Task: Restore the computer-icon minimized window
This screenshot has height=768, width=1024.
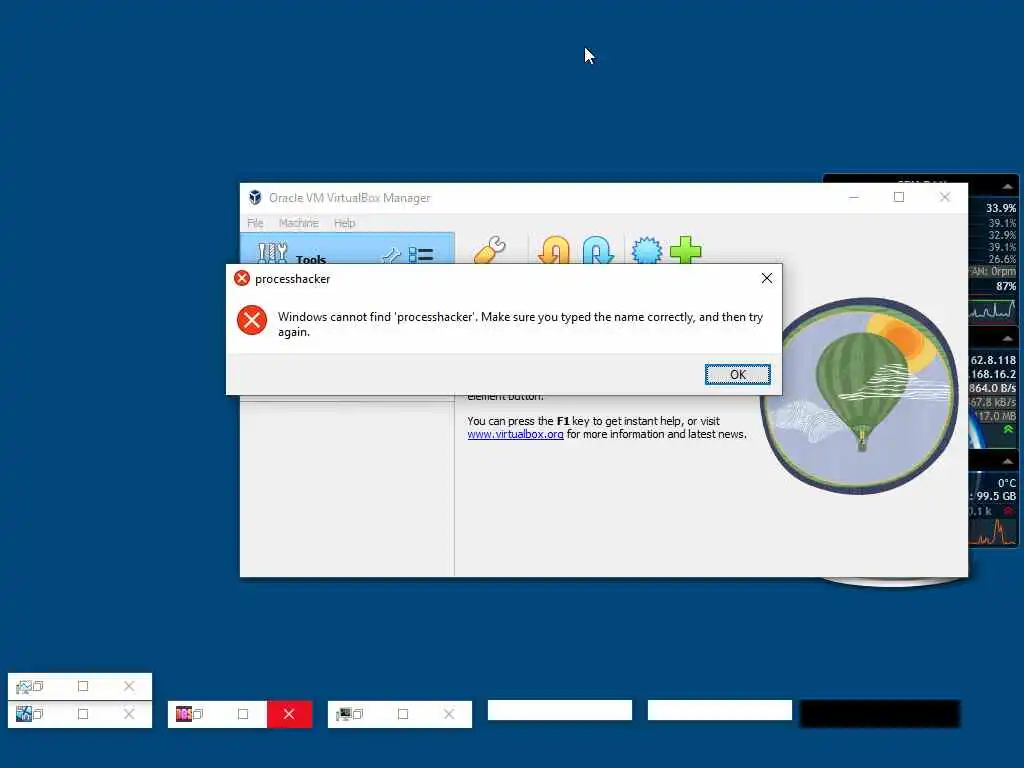Action: [358, 714]
